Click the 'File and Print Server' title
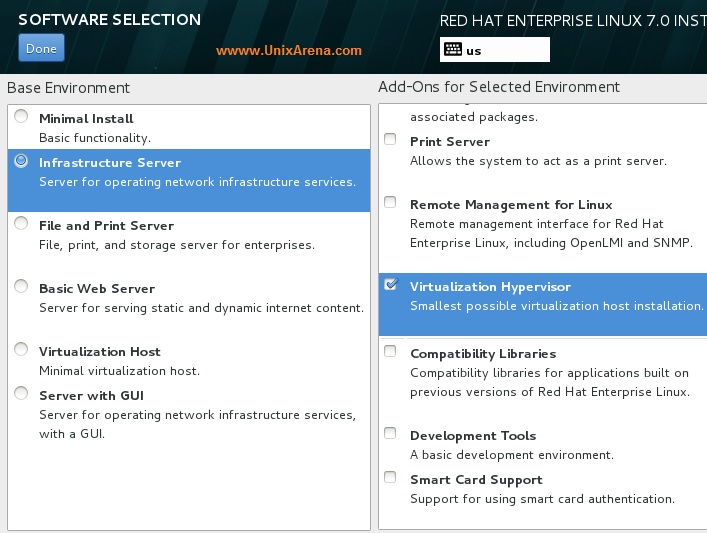 coord(106,225)
